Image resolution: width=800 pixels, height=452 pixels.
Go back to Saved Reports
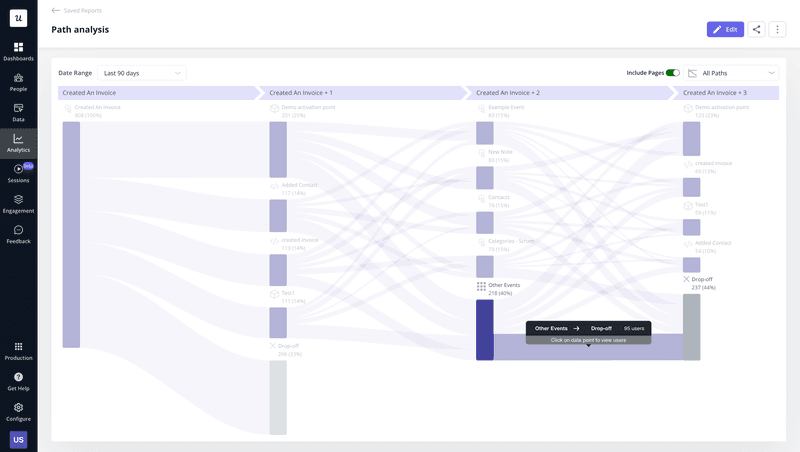pyautogui.click(x=77, y=10)
